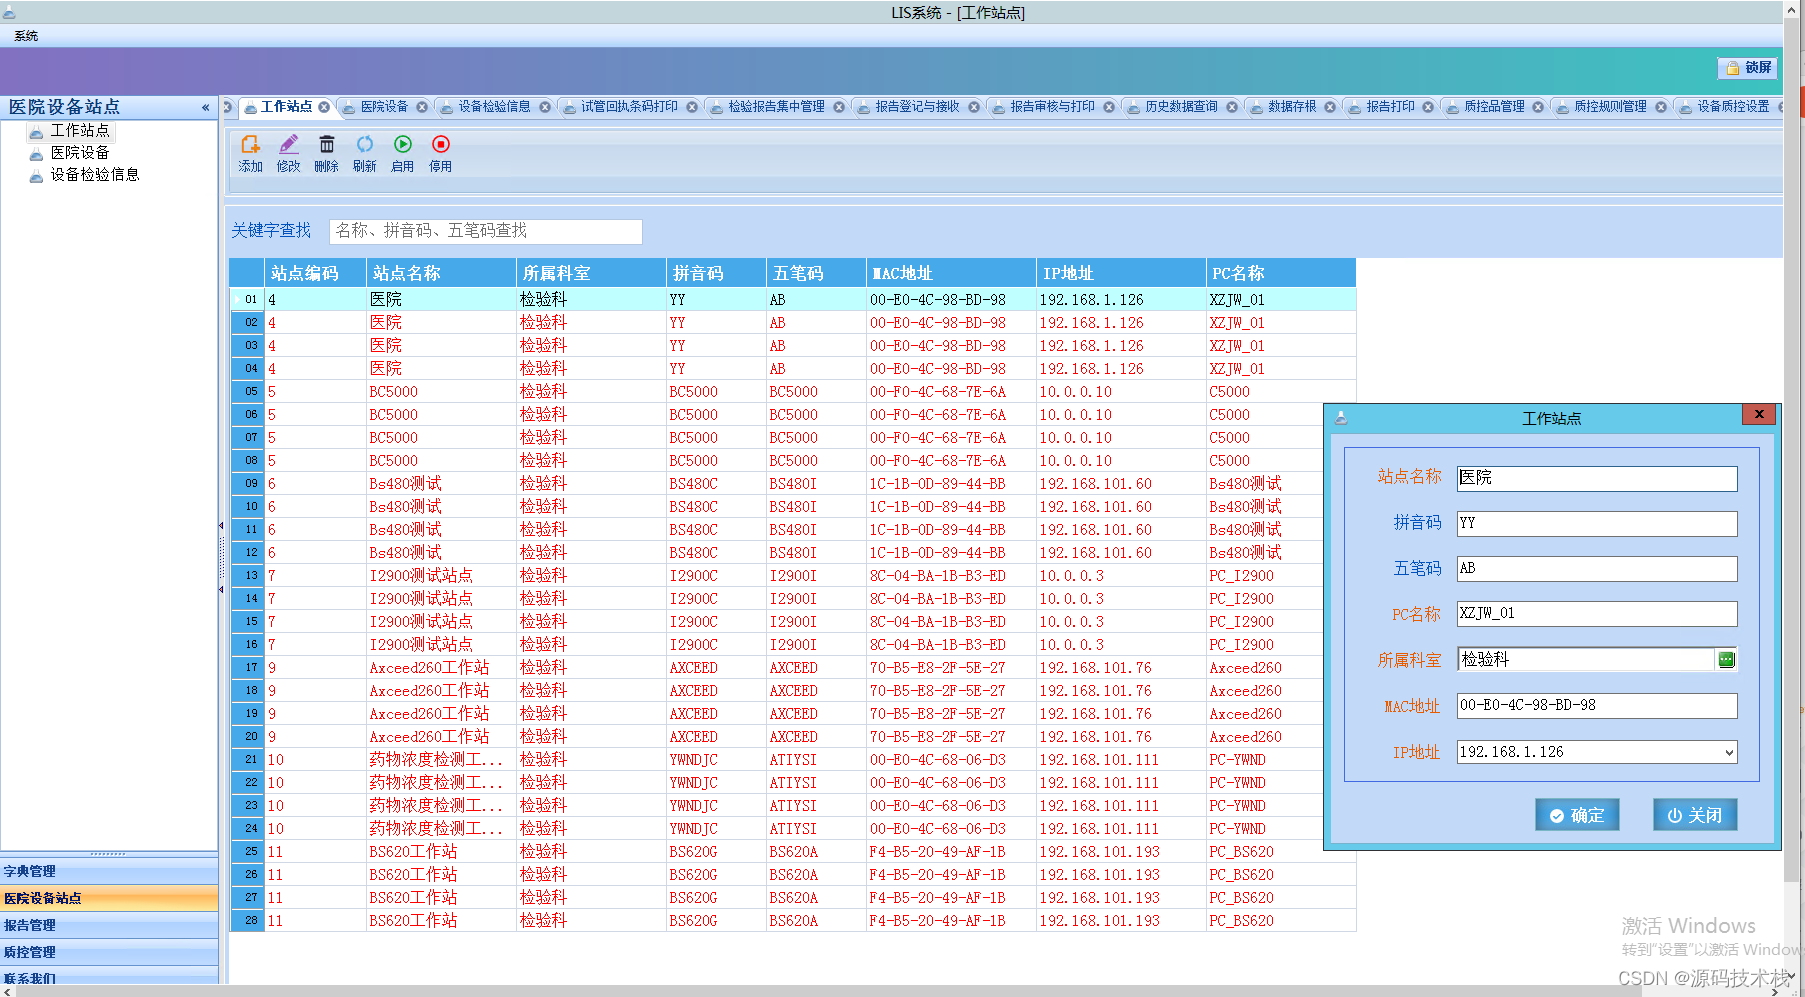Open the 试管回执条码打印 tab
Image resolution: width=1805 pixels, height=997 pixels.
pyautogui.click(x=629, y=107)
